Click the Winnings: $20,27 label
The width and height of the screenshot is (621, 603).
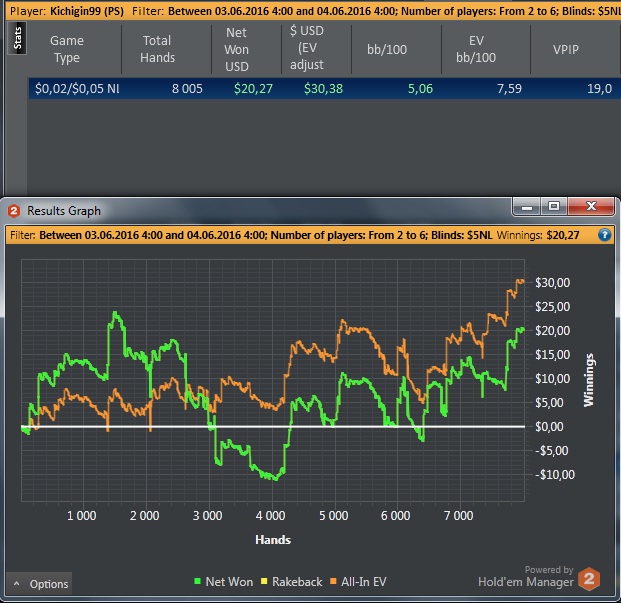point(538,235)
